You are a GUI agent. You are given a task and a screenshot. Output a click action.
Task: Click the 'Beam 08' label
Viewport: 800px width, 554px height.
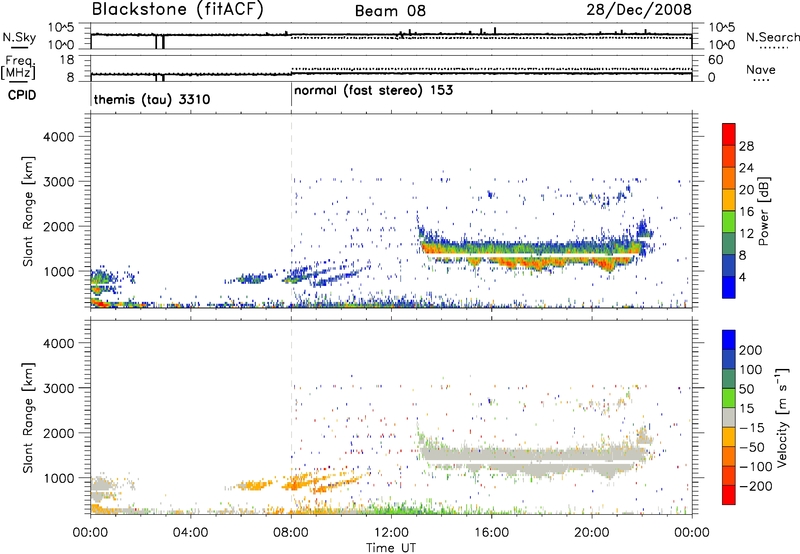point(390,11)
